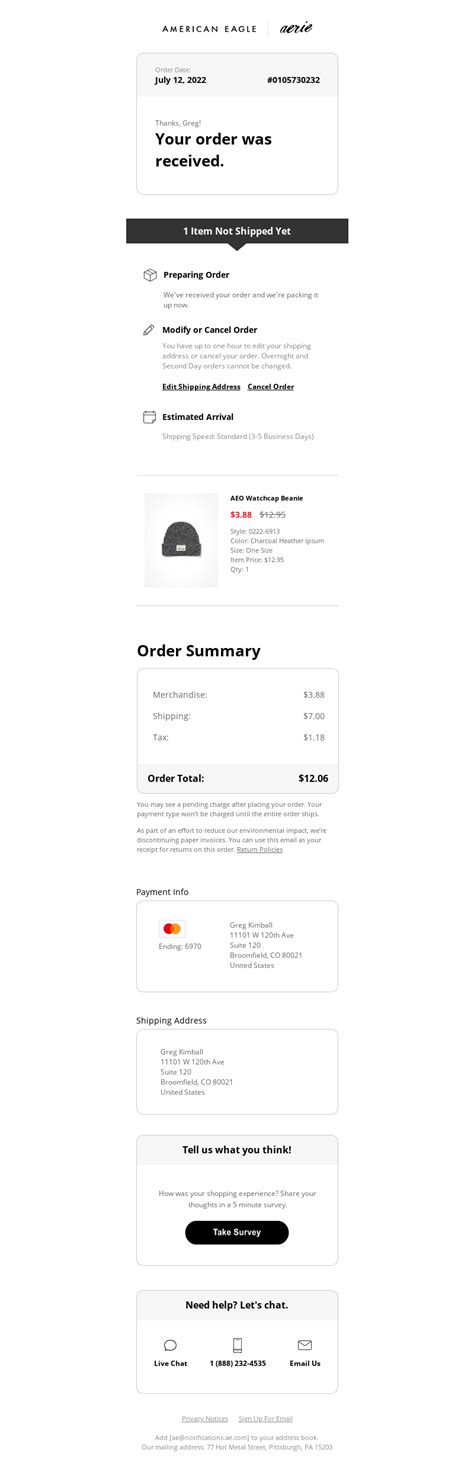Click the Preparing Order box icon
Viewport: 474px width, 1472px height.
[x=150, y=275]
